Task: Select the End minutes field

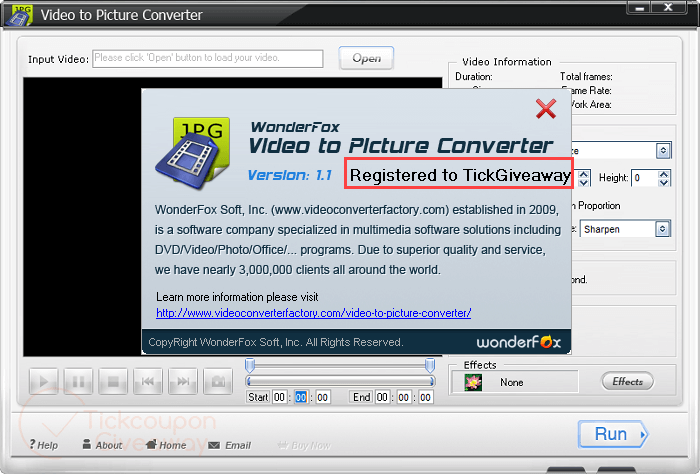Action: [x=404, y=397]
